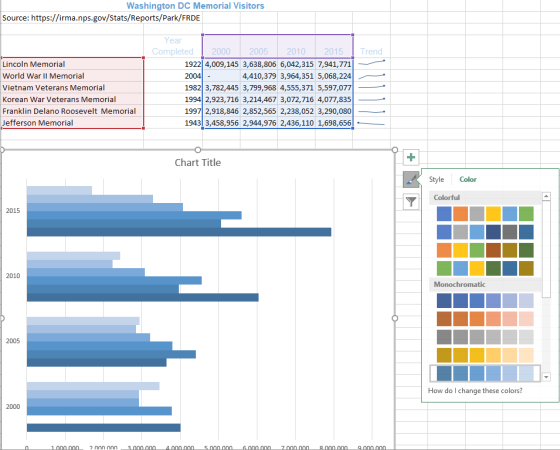Click the year completed cell 1922
Image resolution: width=560 pixels, height=450 pixels.
(173, 64)
